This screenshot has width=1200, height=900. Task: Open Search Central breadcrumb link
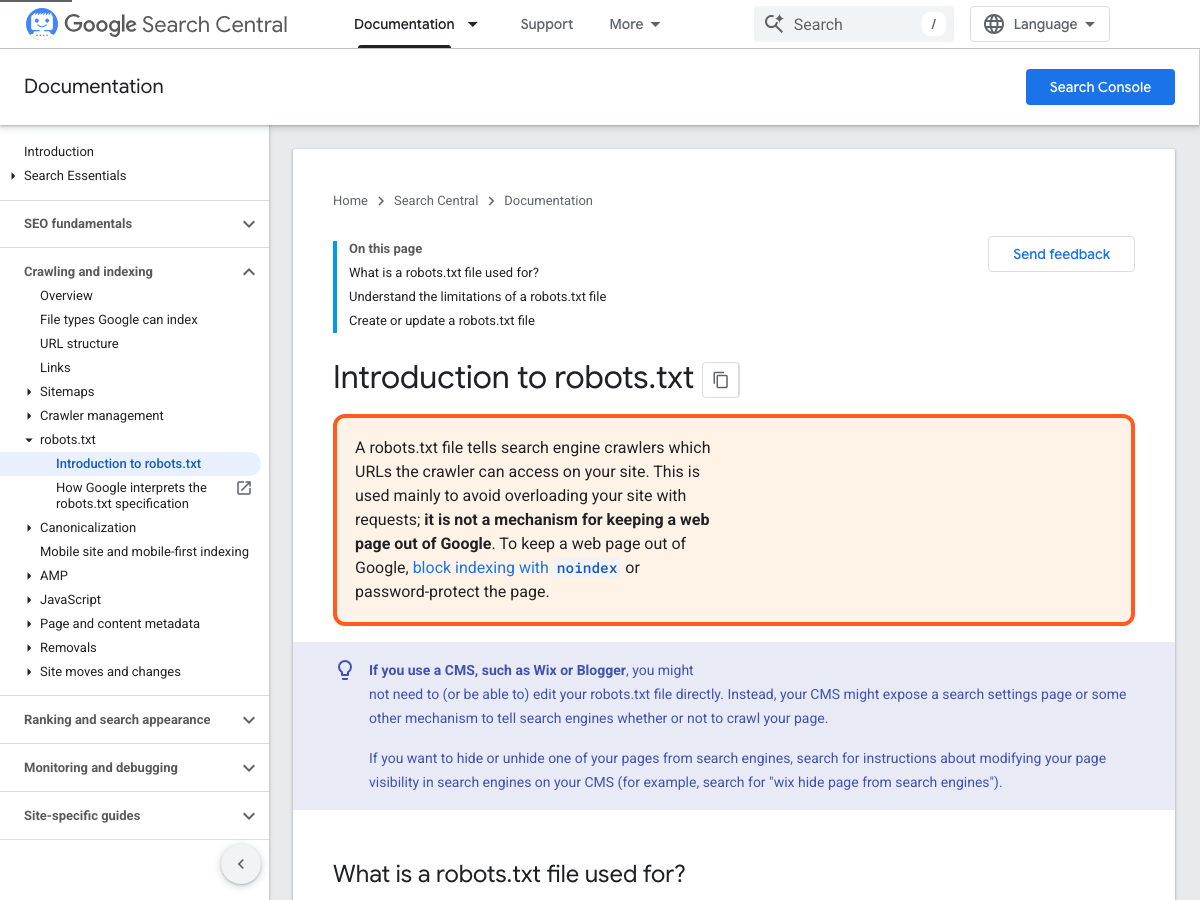[x=436, y=201]
